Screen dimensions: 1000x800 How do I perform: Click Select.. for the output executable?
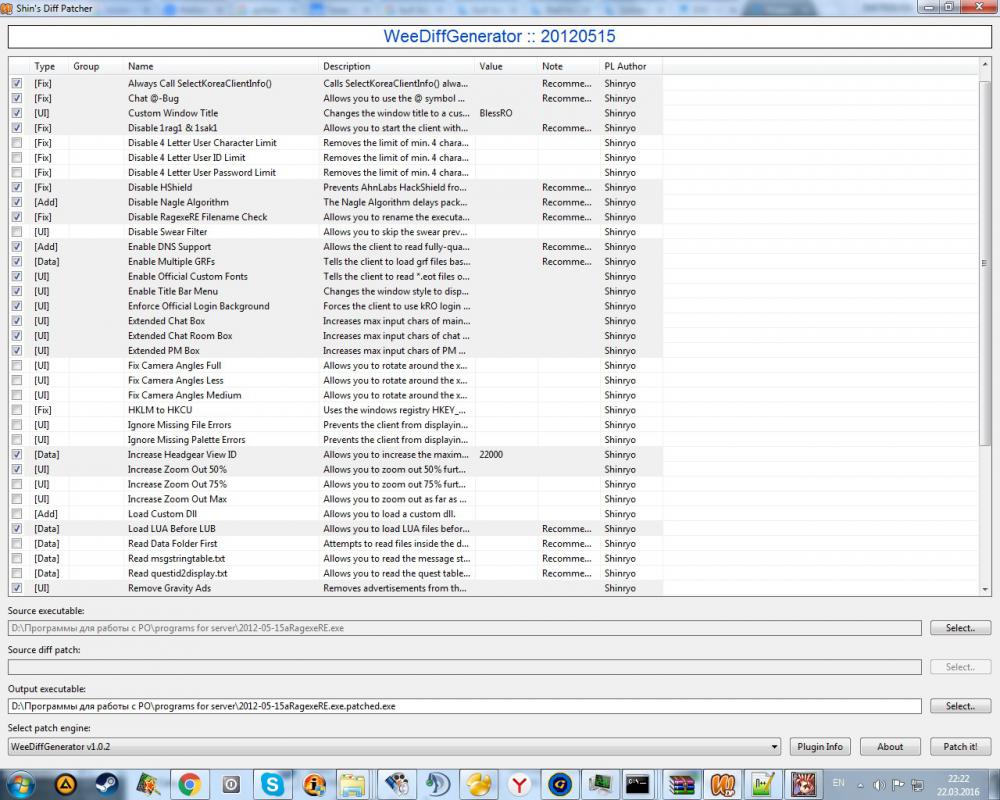point(960,706)
